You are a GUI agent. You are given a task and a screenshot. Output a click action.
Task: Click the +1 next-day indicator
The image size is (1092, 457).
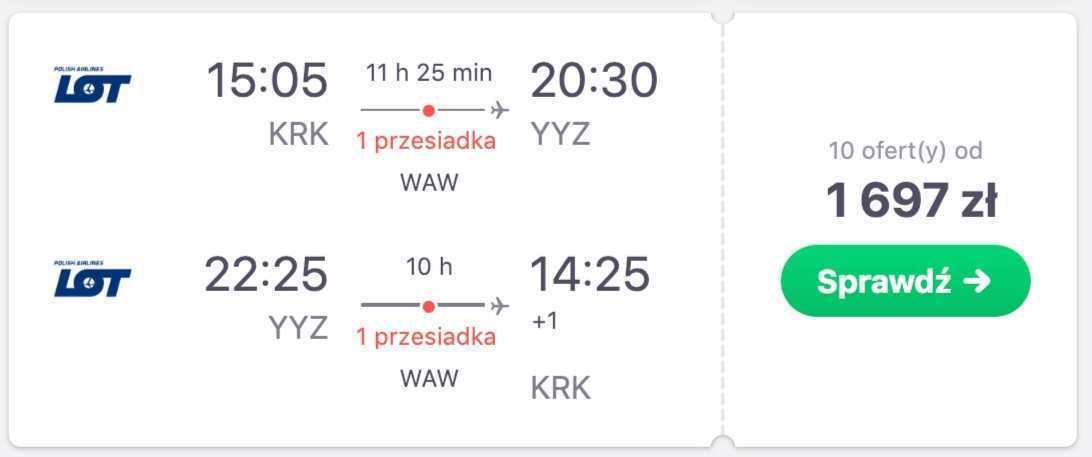click(545, 322)
